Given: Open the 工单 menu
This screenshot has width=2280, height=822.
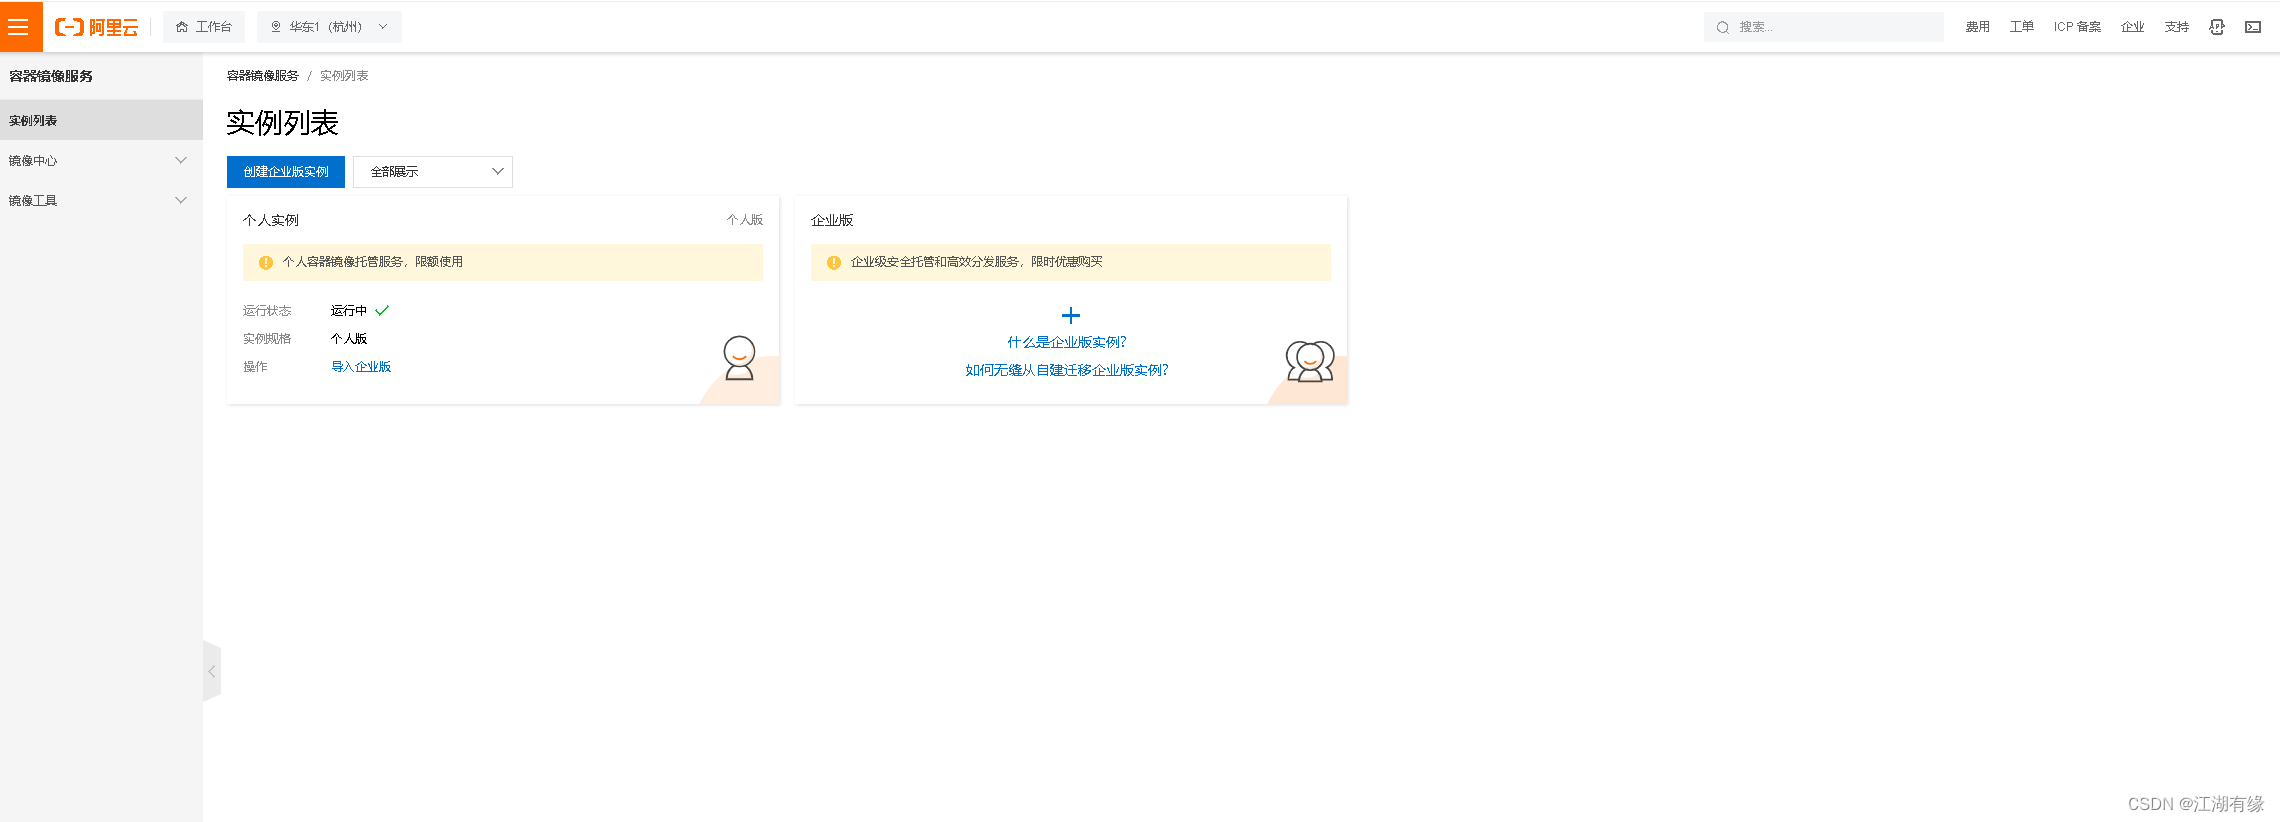Looking at the screenshot, I should click(2021, 27).
